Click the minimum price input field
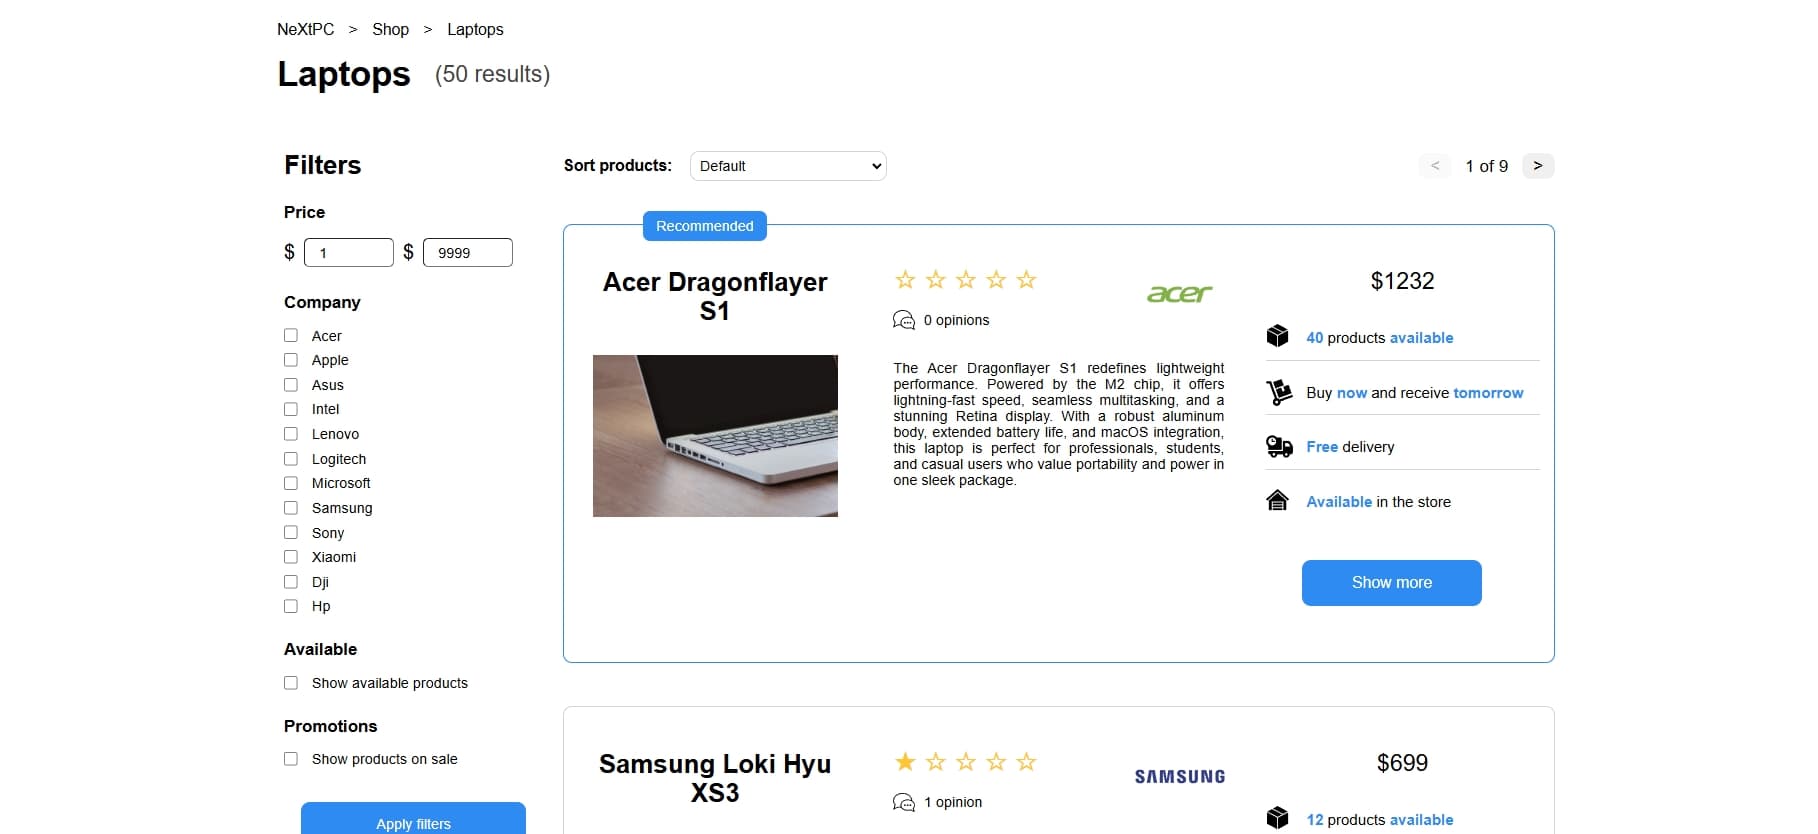 [349, 252]
